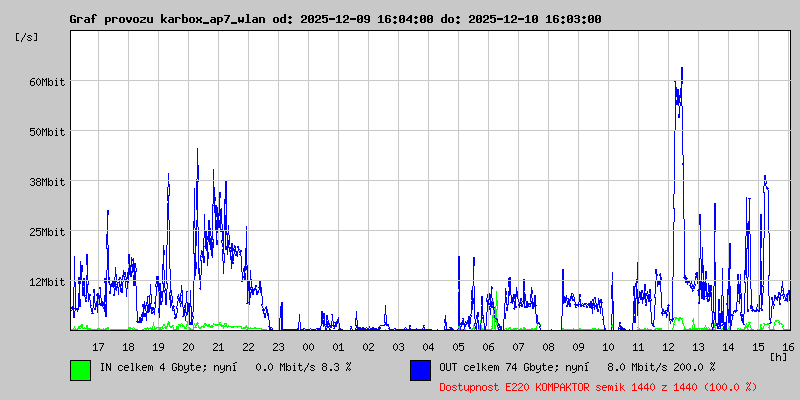Image resolution: width=800 pixels, height=400 pixels.
Task: Click the '15' hour label on x-axis
Action: [758, 347]
